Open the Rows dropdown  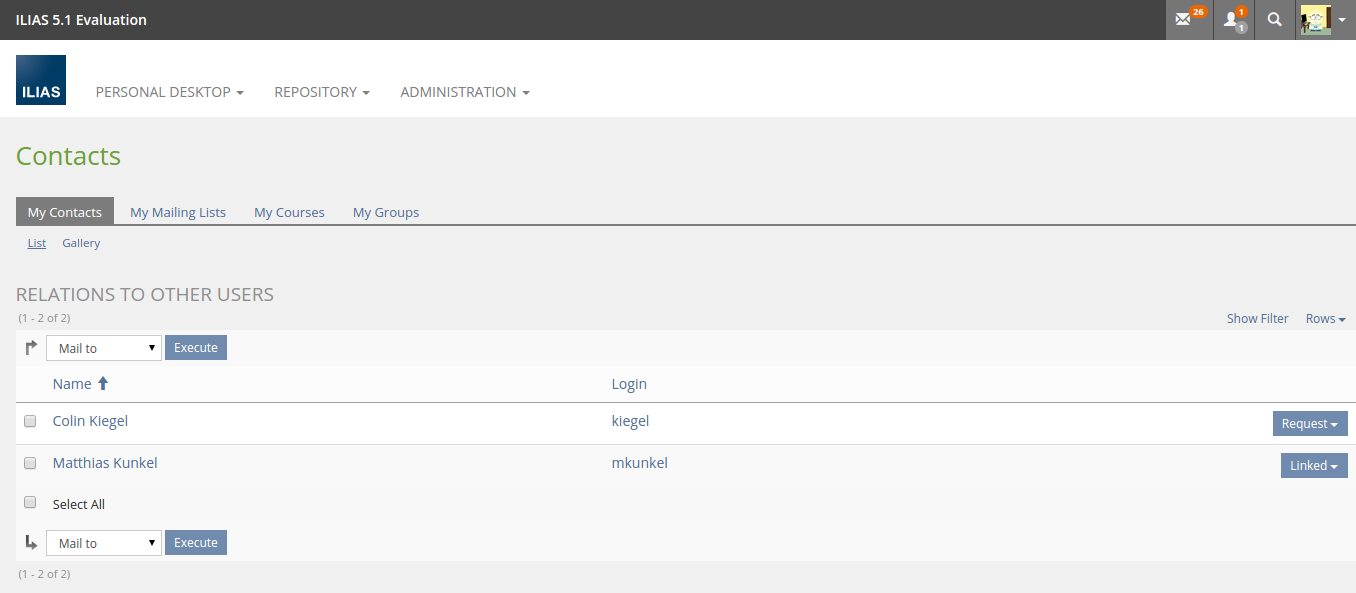(x=1325, y=319)
